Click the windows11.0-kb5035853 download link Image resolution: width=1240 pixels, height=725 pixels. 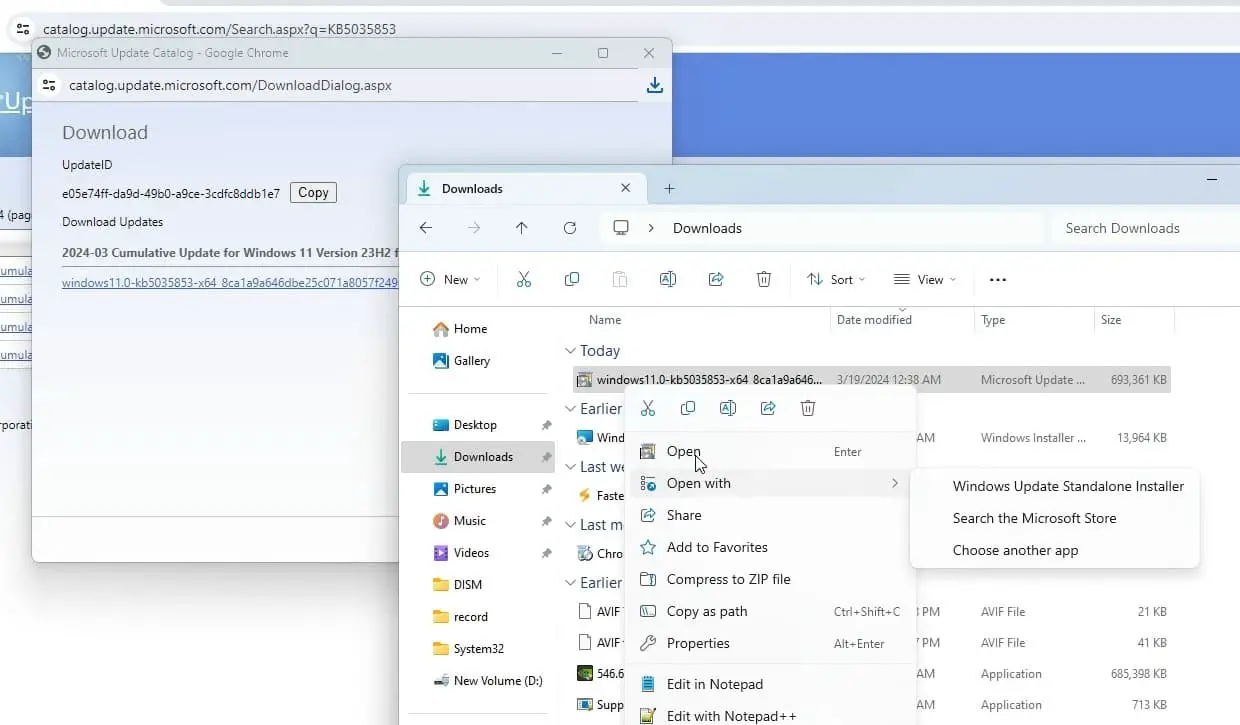point(229,282)
